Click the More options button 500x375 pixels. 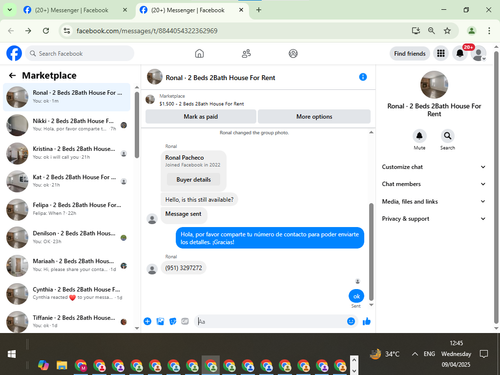coord(314,116)
